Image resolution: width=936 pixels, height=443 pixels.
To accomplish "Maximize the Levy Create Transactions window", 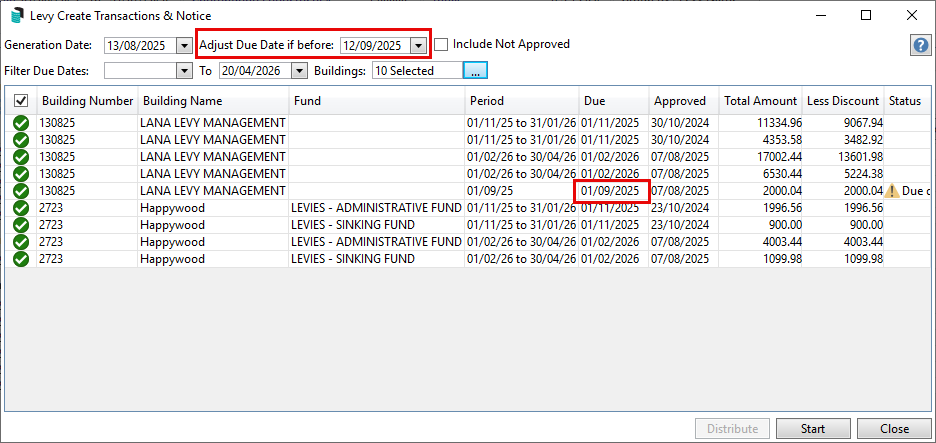I will coord(866,16).
